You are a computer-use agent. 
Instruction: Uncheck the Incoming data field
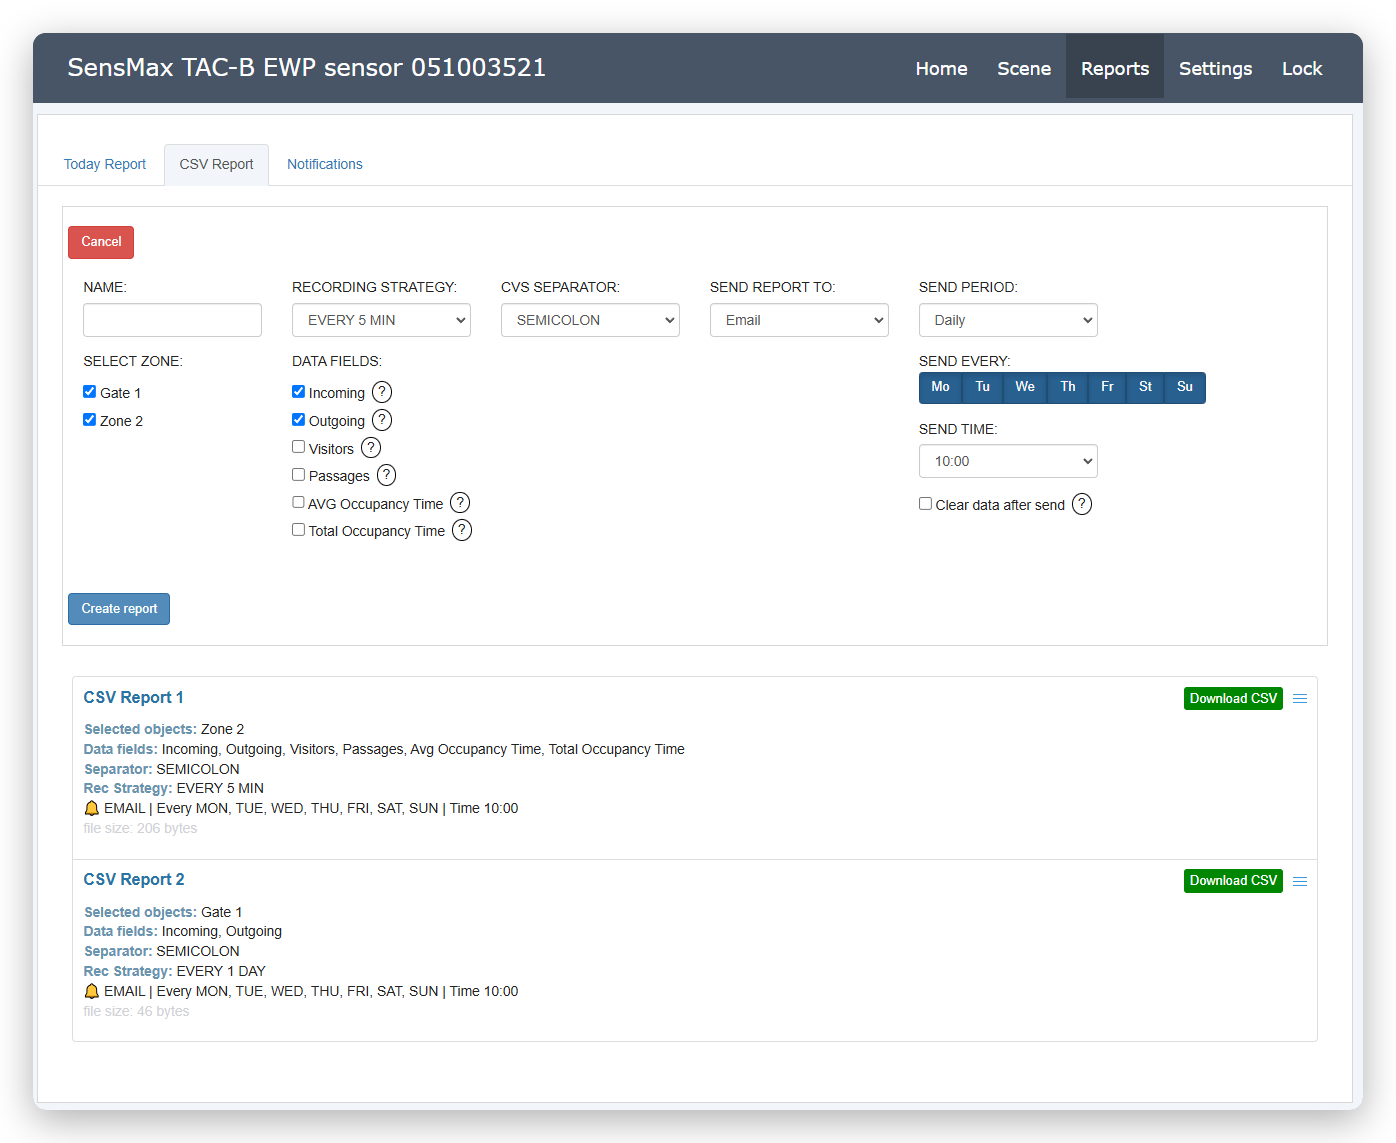click(x=298, y=392)
